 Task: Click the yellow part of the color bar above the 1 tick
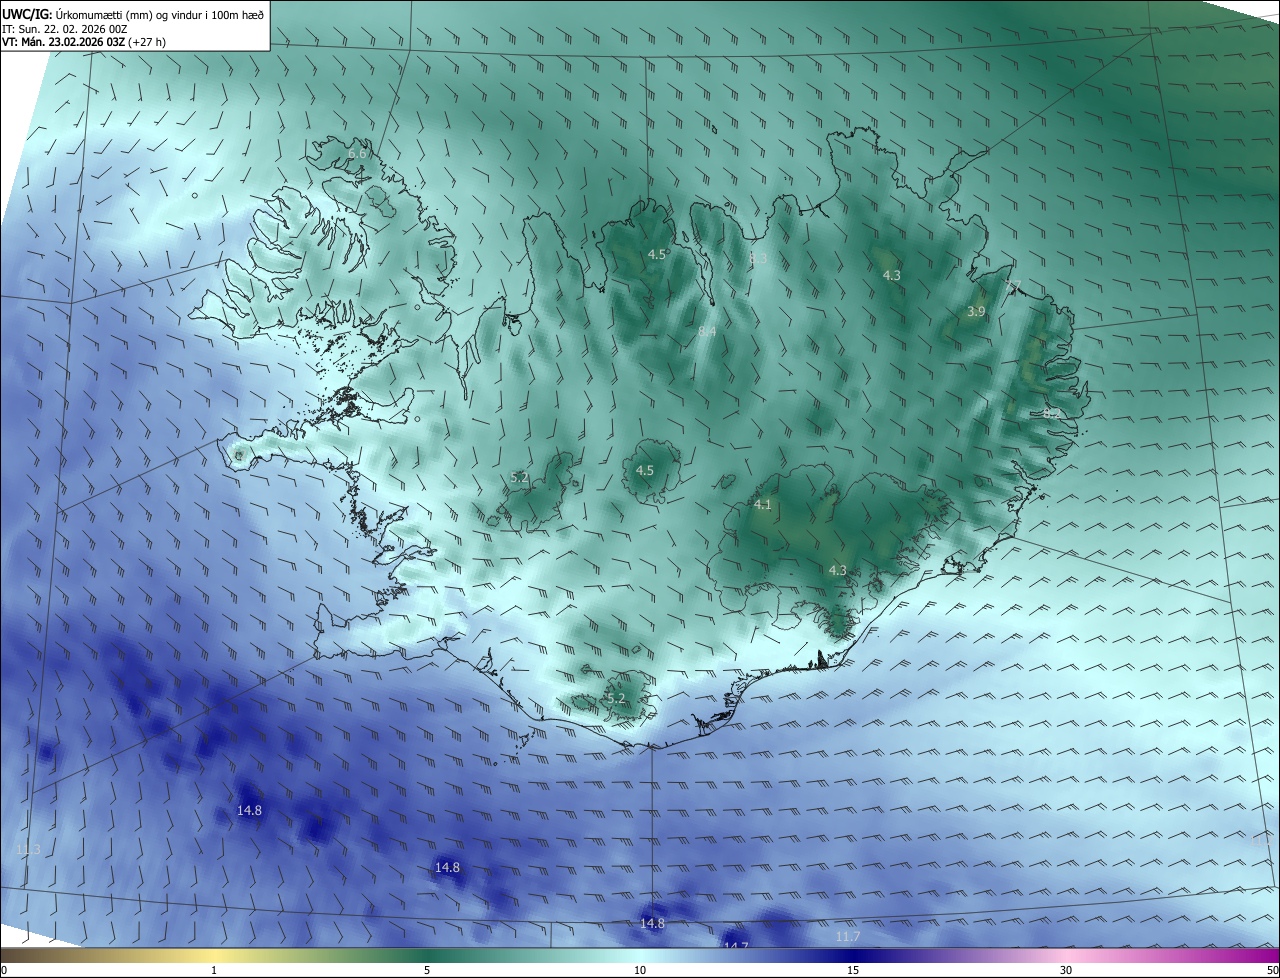[214, 955]
